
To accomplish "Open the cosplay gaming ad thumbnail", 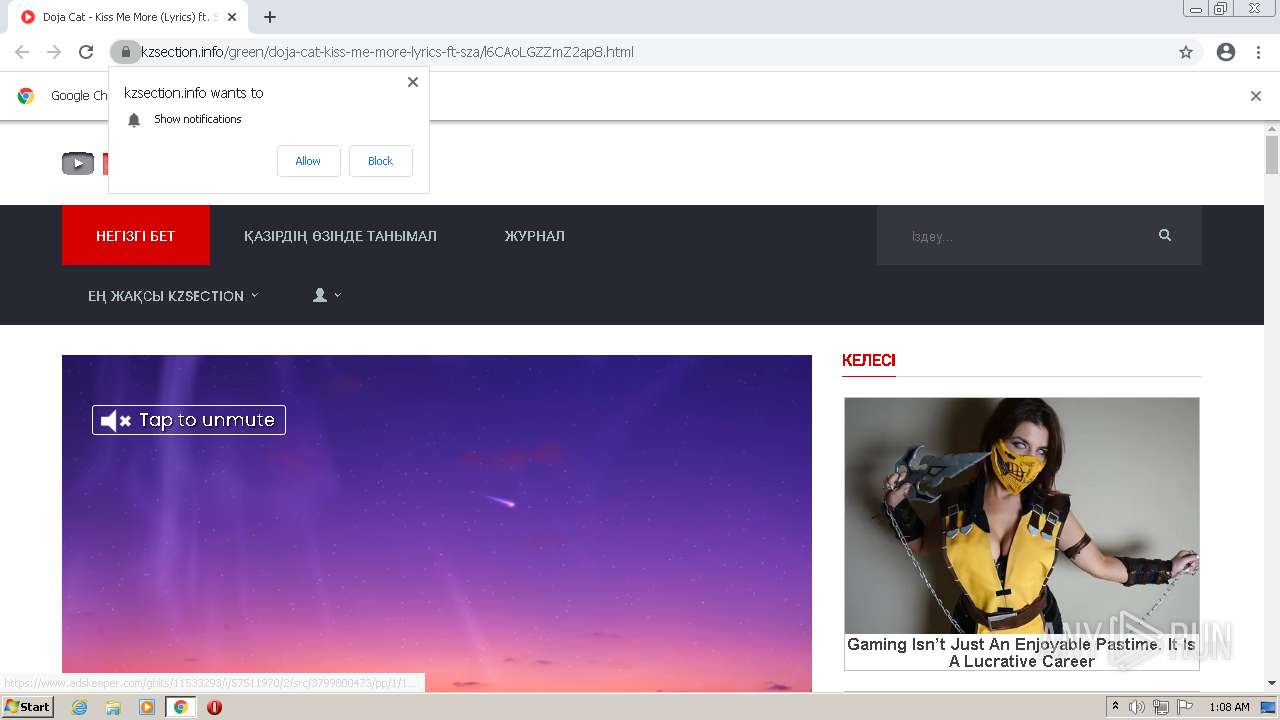I will pos(1022,516).
